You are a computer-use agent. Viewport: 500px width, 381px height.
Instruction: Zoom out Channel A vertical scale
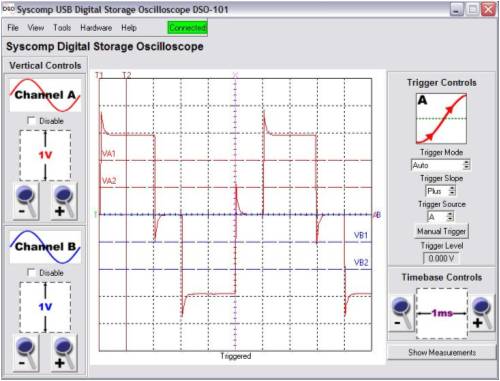click(26, 202)
